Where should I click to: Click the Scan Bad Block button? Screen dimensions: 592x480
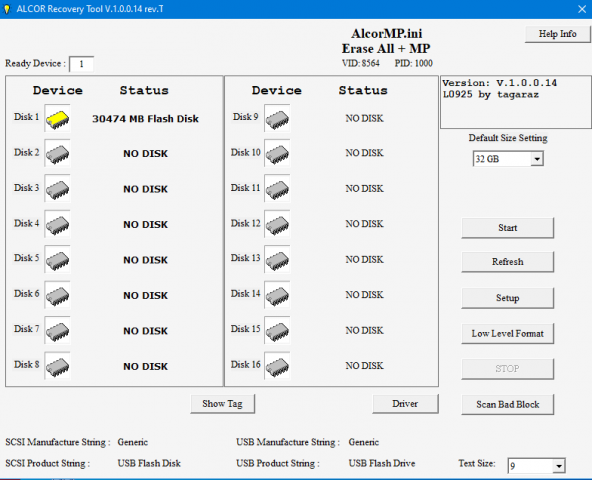[507, 404]
